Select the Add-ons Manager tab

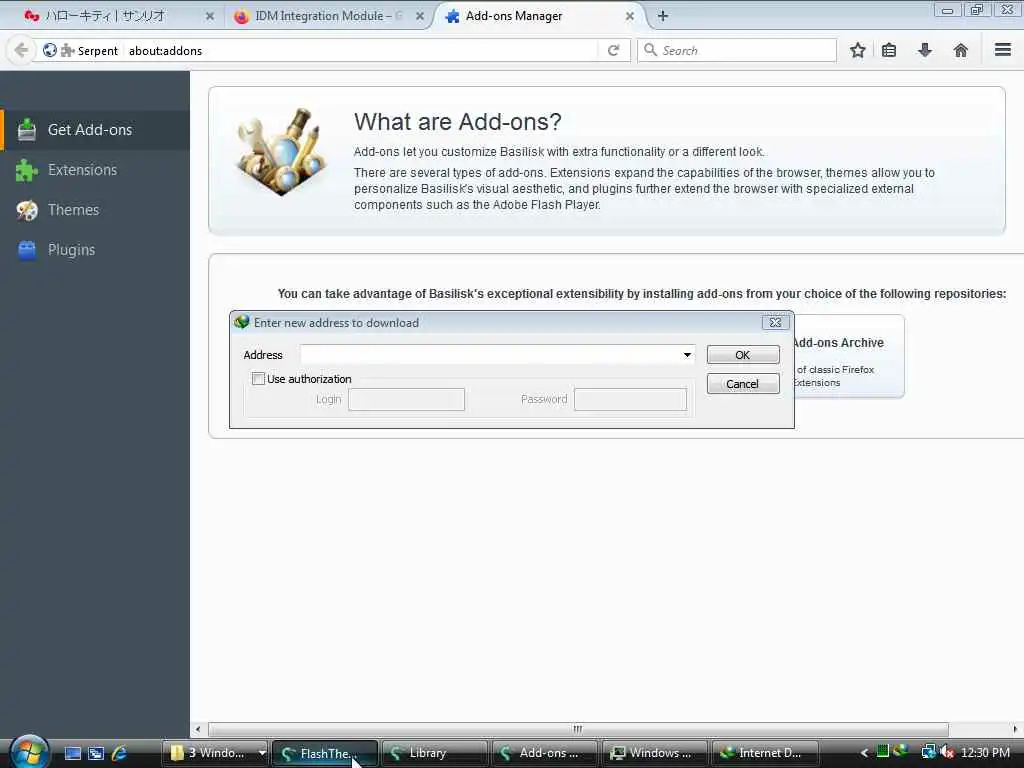[x=539, y=16]
